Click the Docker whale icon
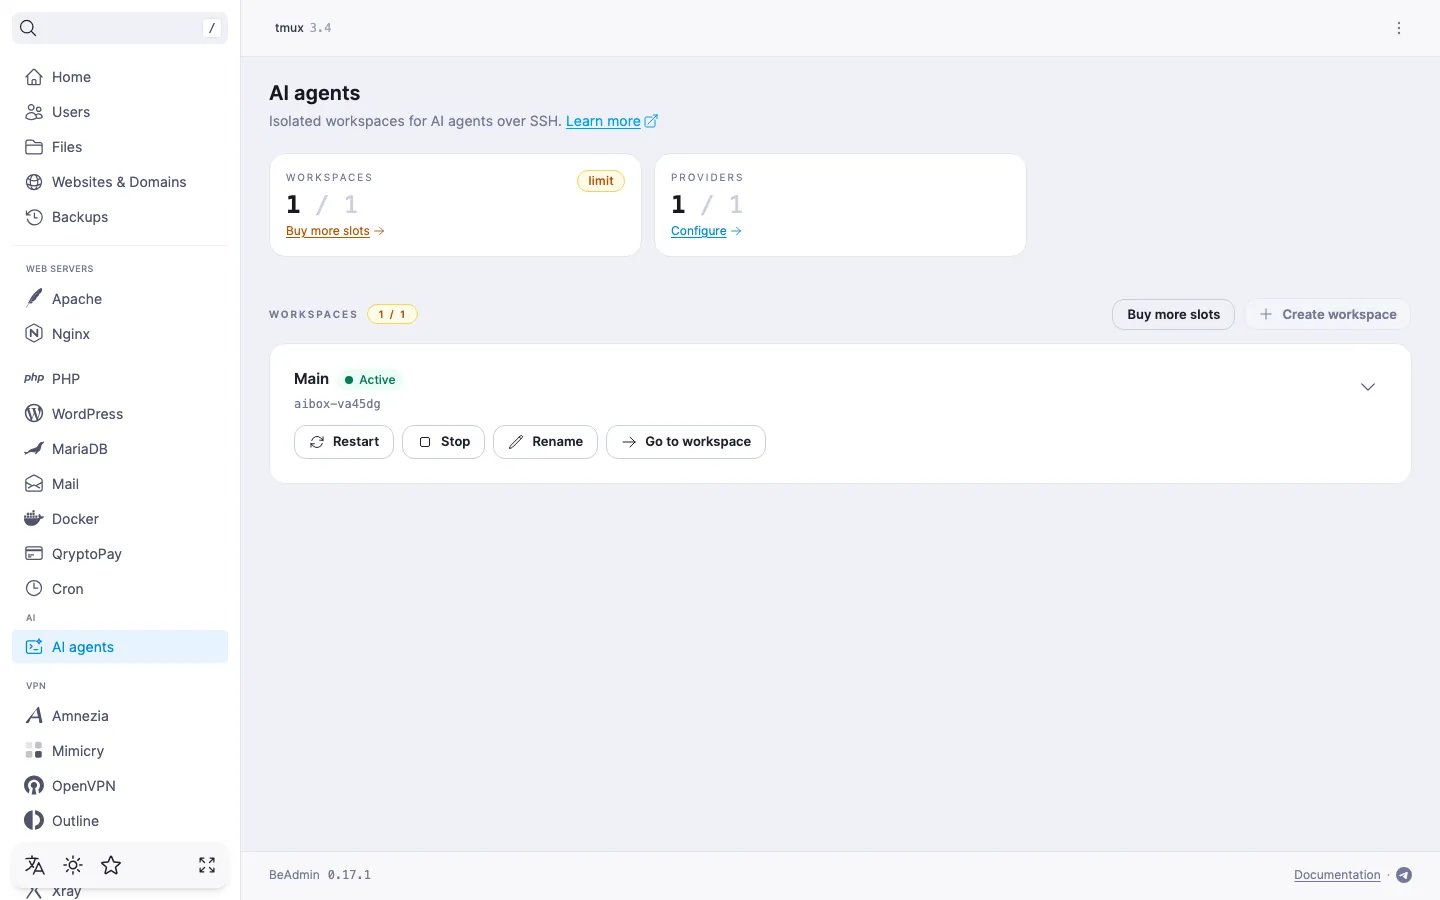 pos(34,518)
